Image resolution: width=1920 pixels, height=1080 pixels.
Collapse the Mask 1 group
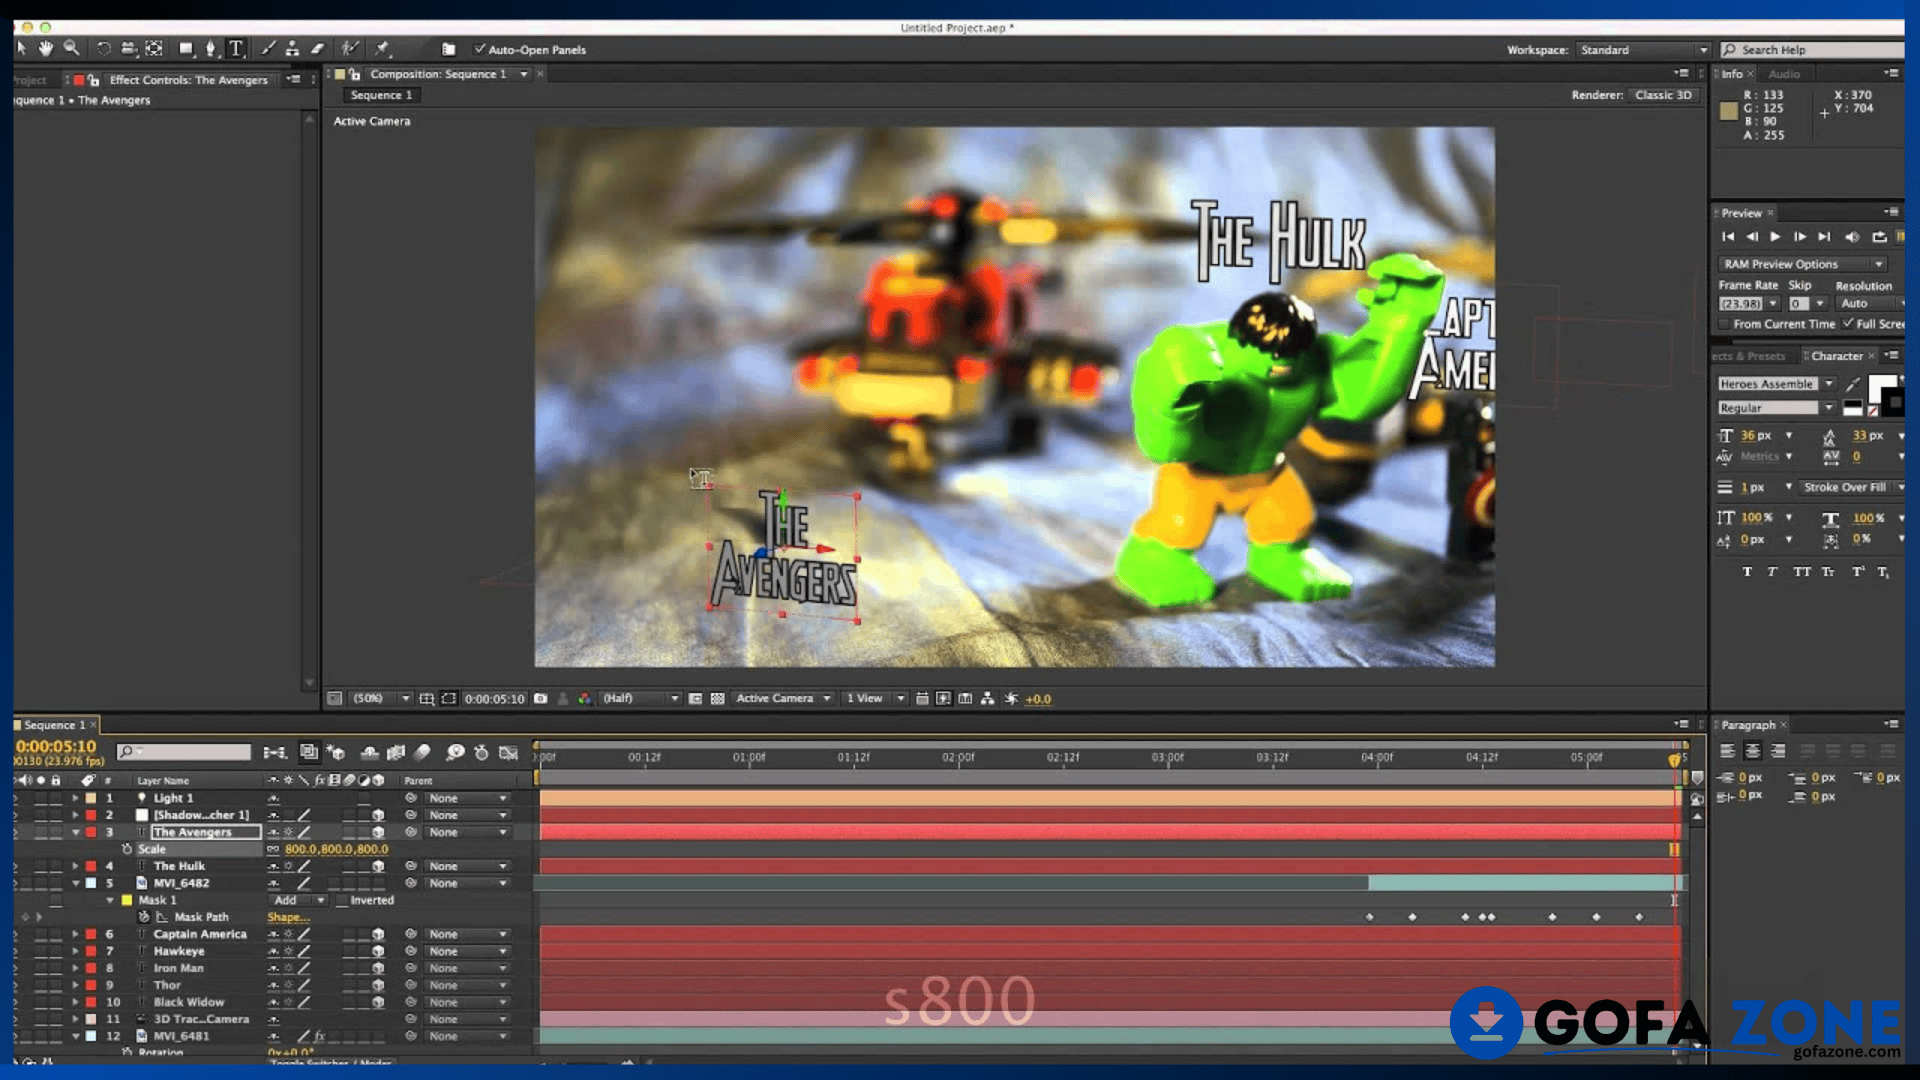click(x=110, y=900)
